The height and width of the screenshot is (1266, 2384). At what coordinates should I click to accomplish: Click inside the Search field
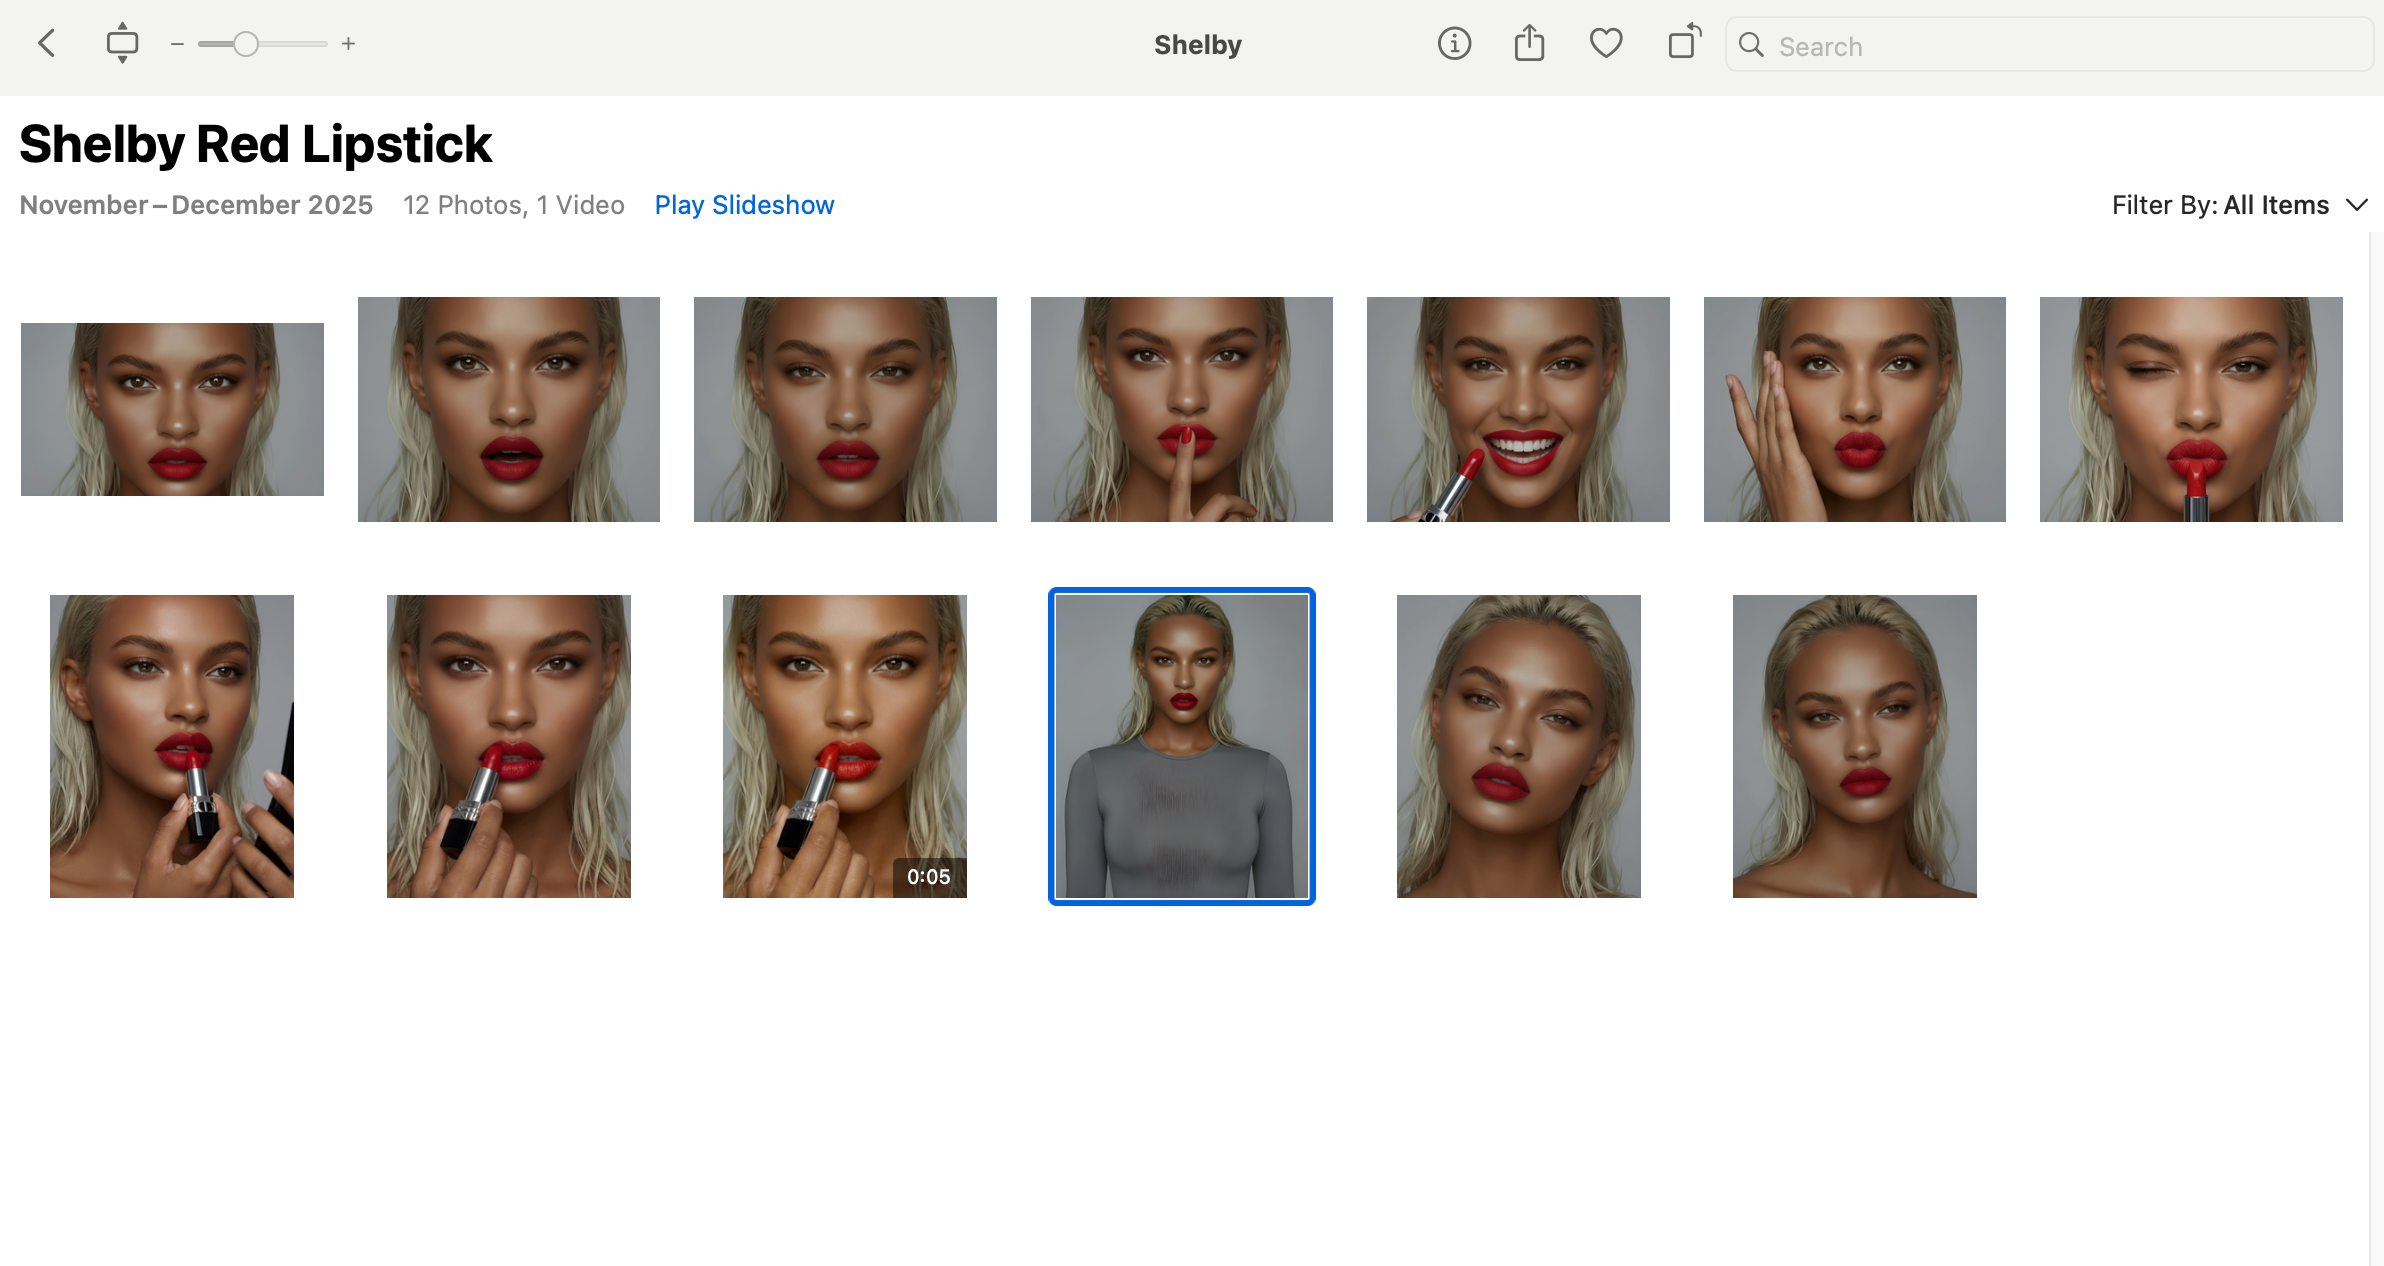pyautogui.click(x=2000, y=45)
